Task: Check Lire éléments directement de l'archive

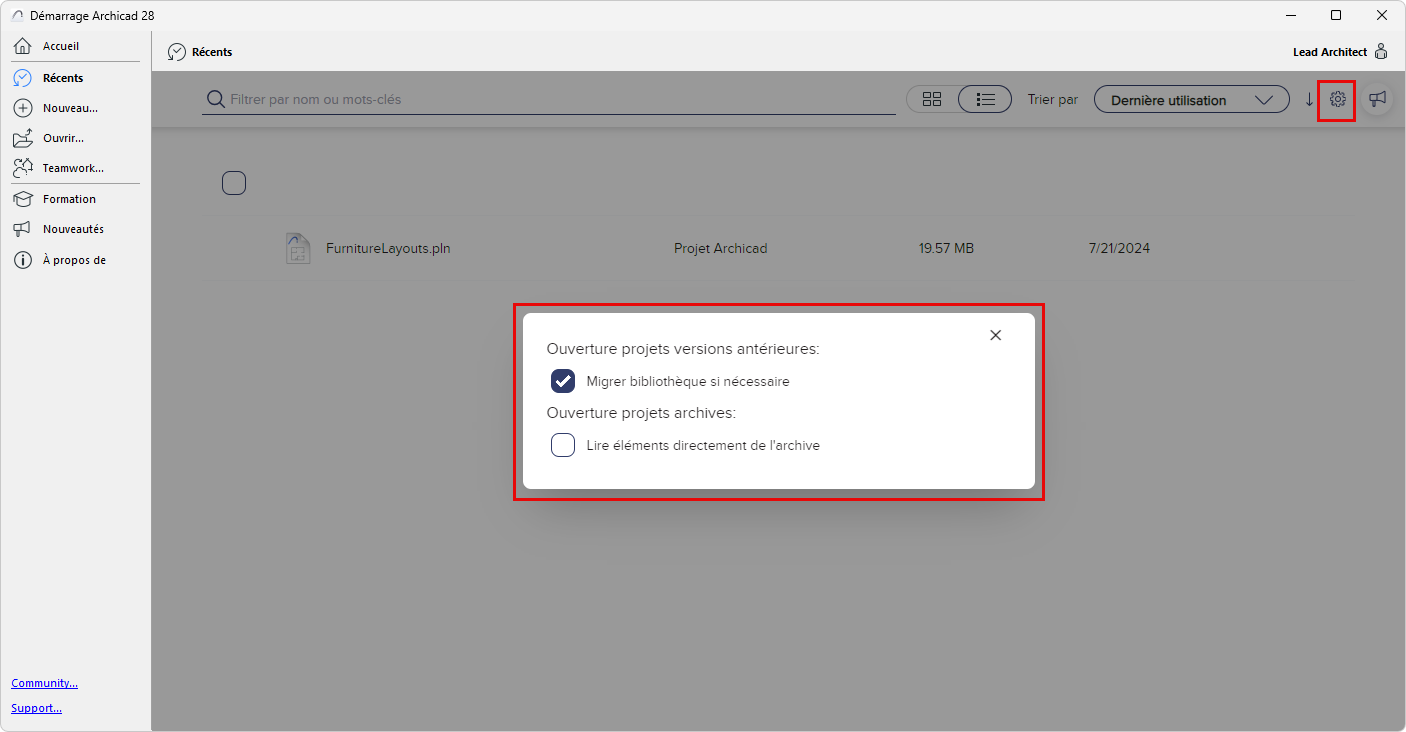Action: point(563,445)
